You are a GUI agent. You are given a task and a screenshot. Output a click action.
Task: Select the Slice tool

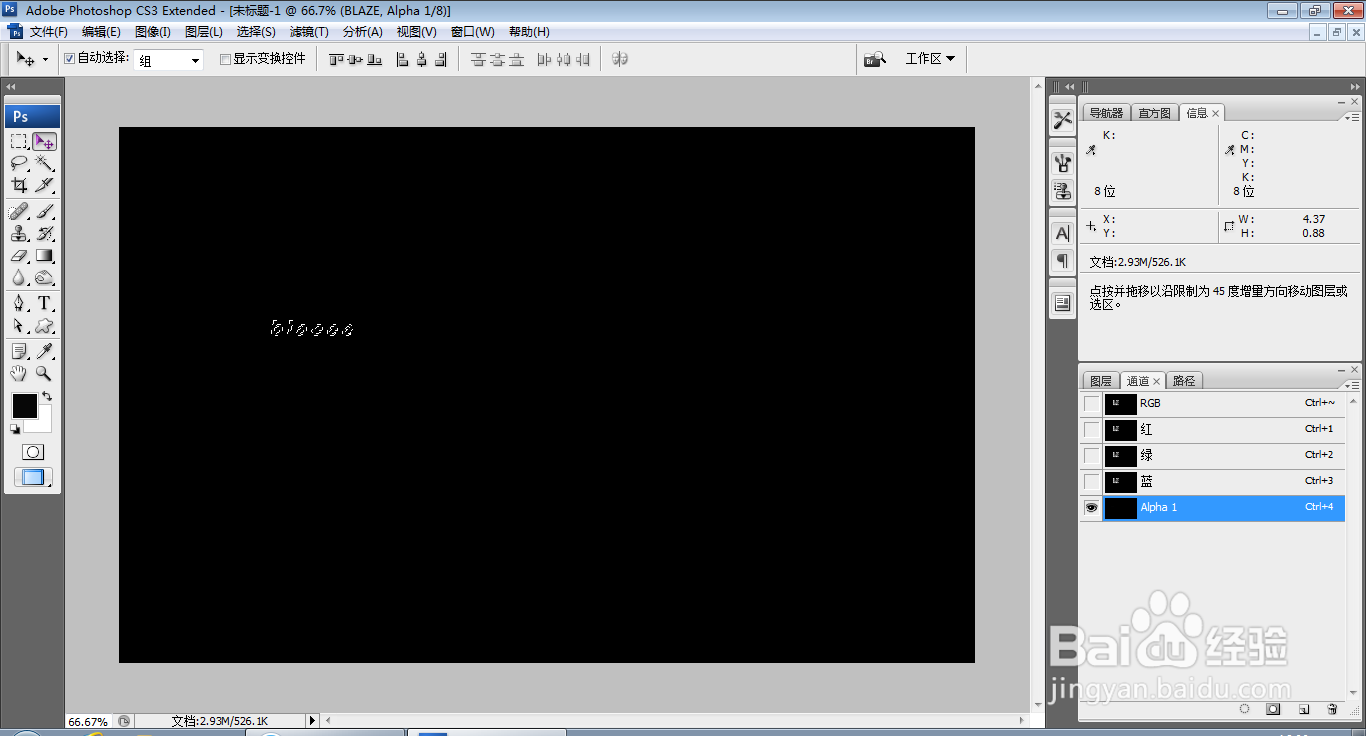point(44,185)
